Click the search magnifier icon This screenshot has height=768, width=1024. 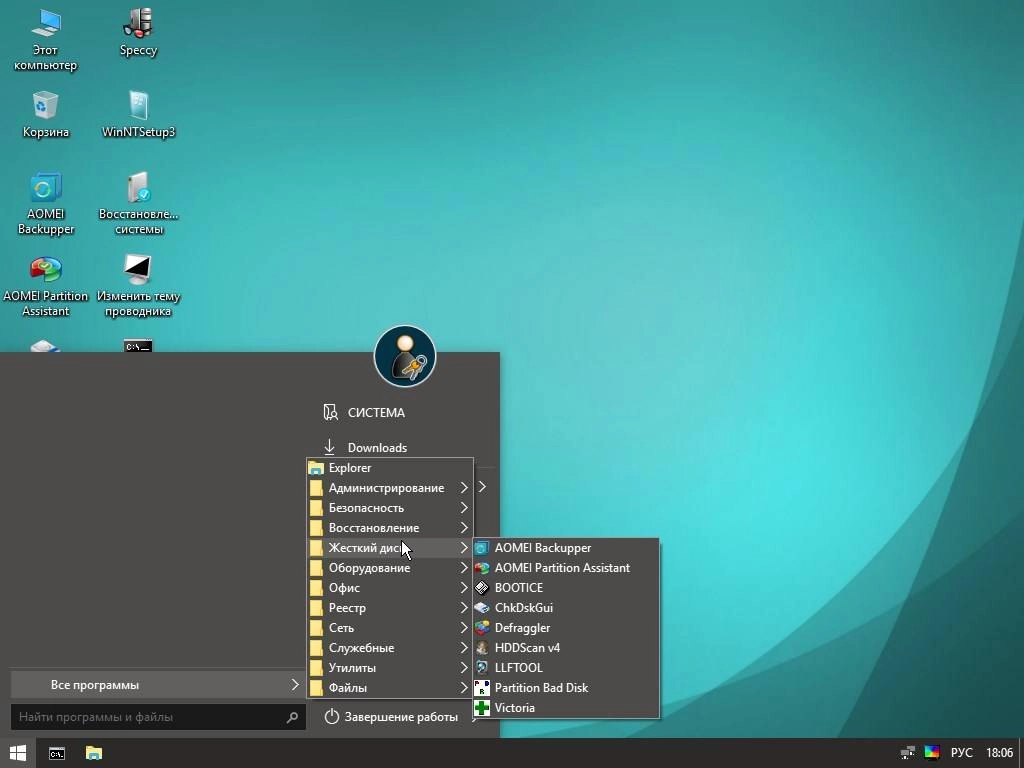292,717
